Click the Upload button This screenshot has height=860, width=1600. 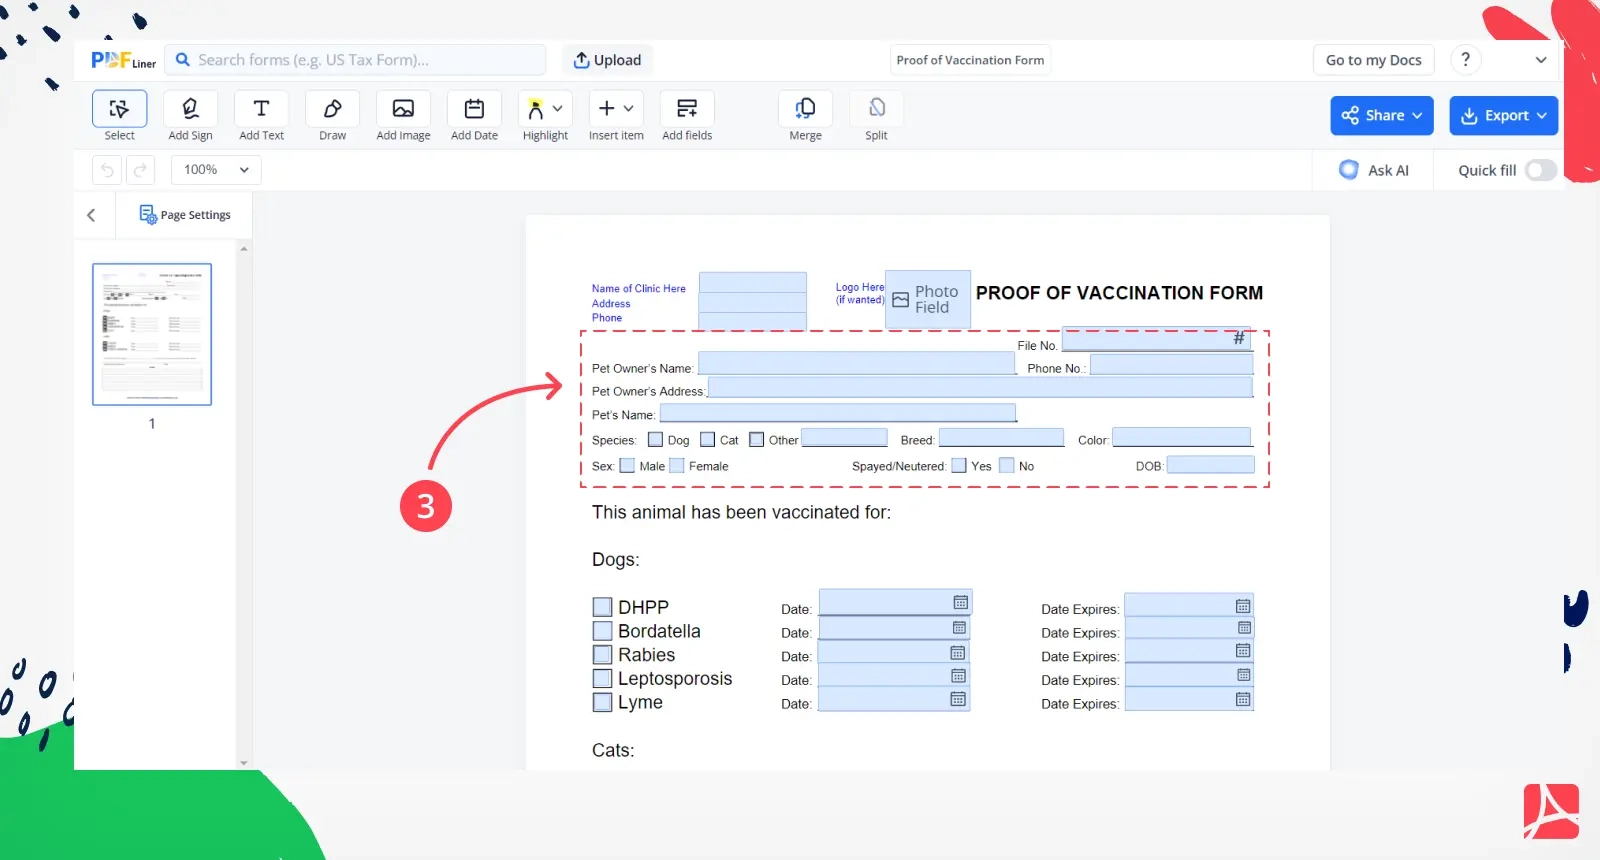[607, 60]
